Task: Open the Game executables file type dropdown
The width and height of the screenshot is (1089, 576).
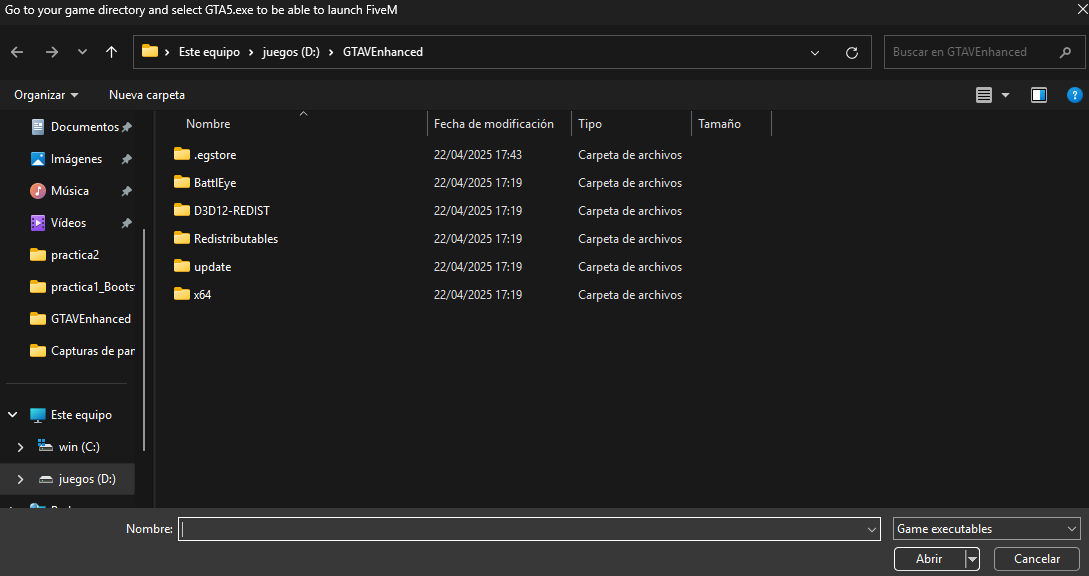Action: click(986, 529)
